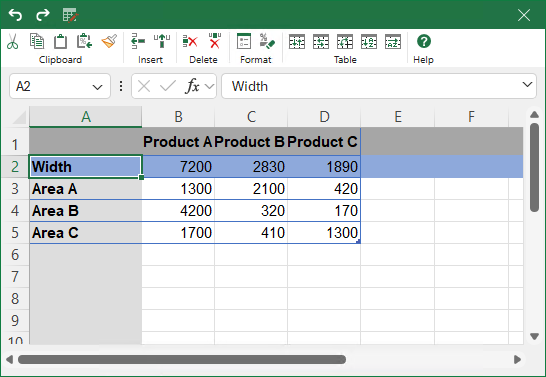Expand the Name Box dropdown
This screenshot has width=546, height=377.
pyautogui.click(x=98, y=87)
